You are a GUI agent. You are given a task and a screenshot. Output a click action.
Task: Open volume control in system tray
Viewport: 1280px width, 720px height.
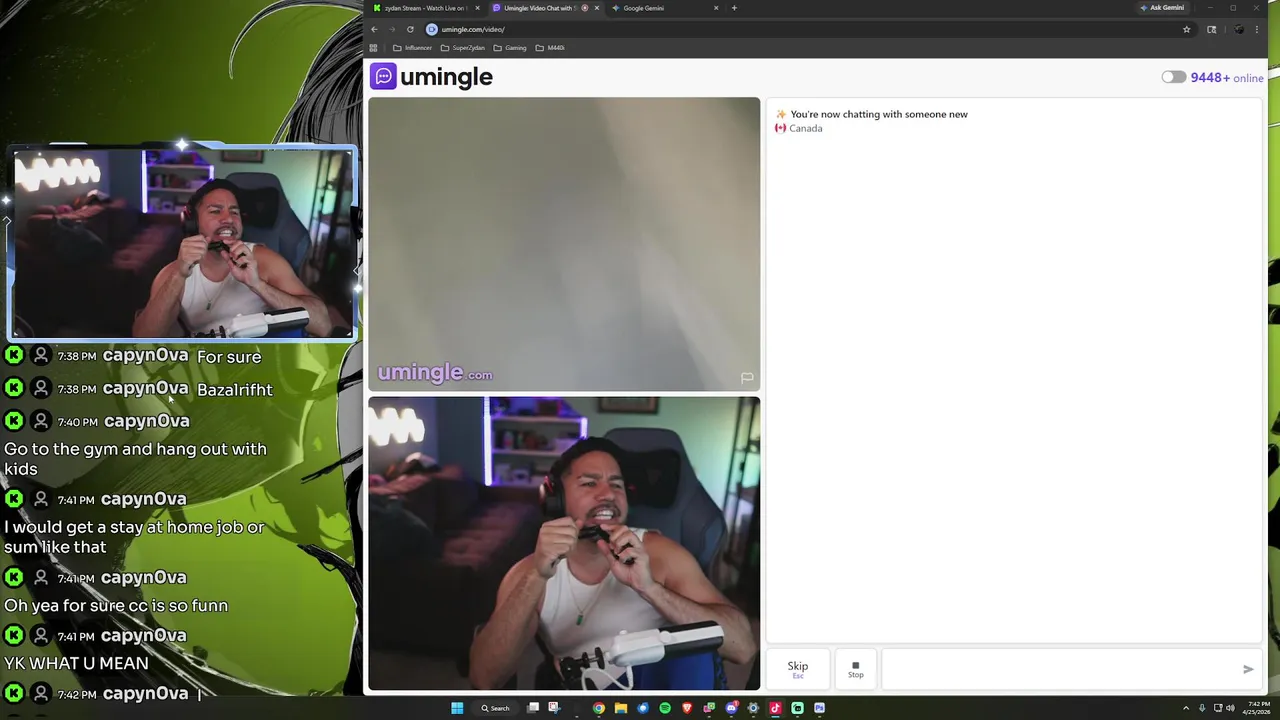tap(1229, 708)
